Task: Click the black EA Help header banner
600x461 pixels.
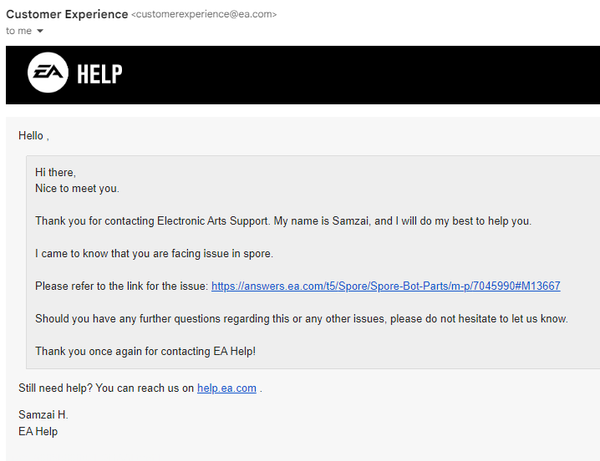Action: tap(303, 75)
